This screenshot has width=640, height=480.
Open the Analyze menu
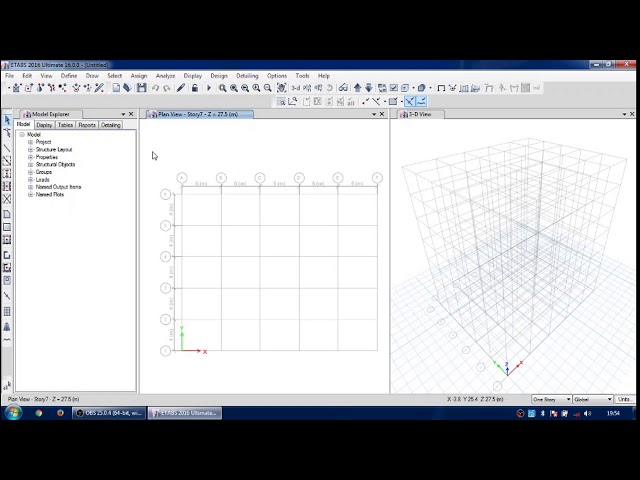[x=165, y=76]
